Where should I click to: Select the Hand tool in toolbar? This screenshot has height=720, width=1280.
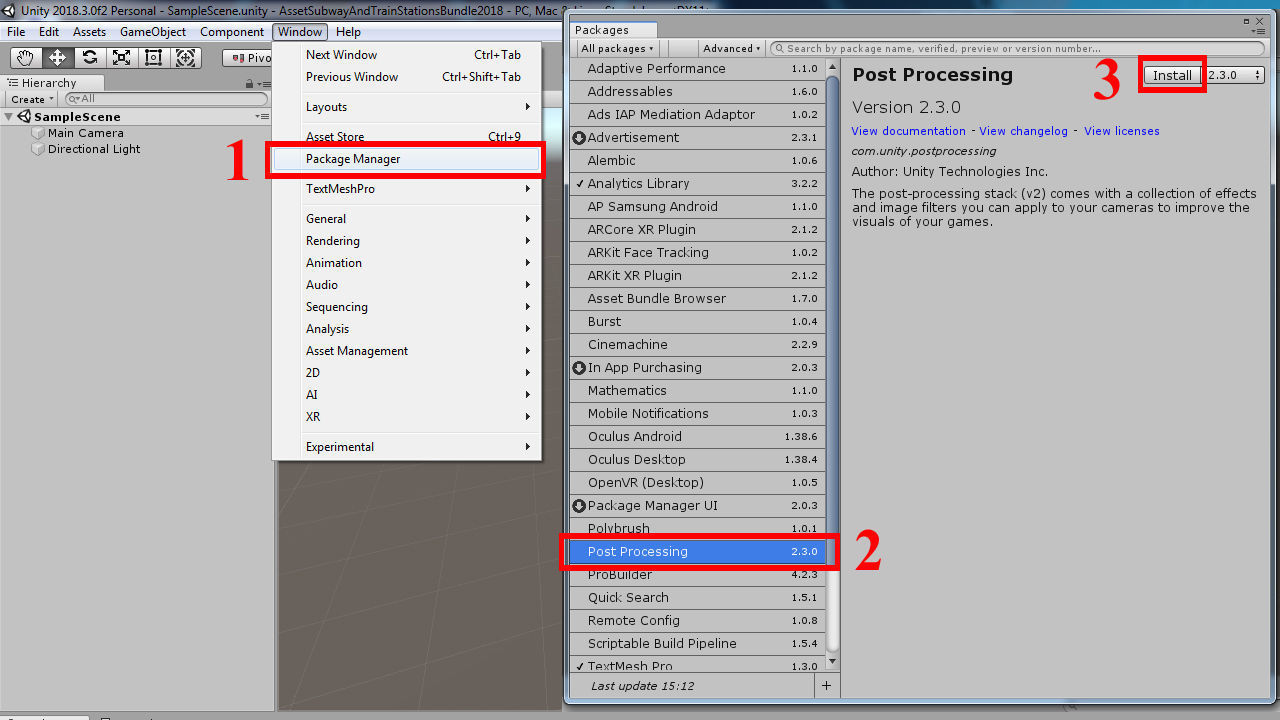[25, 58]
